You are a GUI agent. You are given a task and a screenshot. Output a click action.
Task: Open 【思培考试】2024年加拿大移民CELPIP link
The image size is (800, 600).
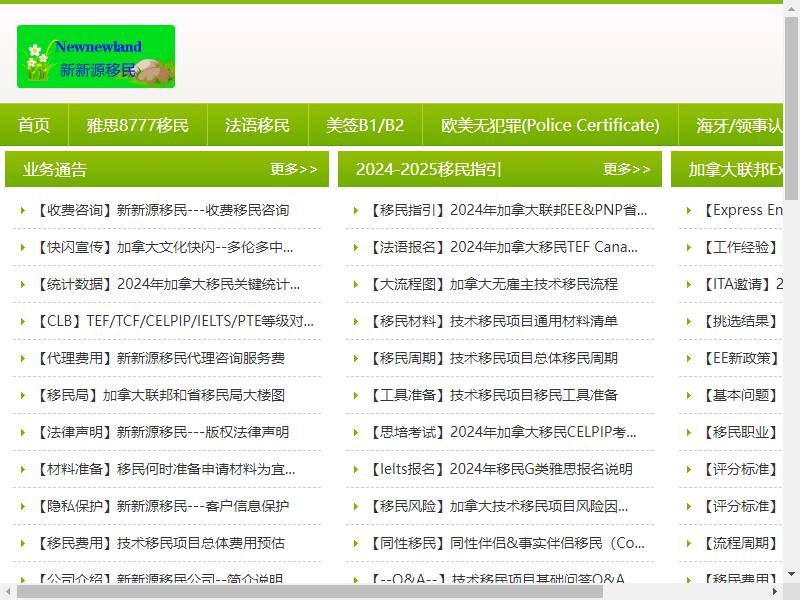504,432
